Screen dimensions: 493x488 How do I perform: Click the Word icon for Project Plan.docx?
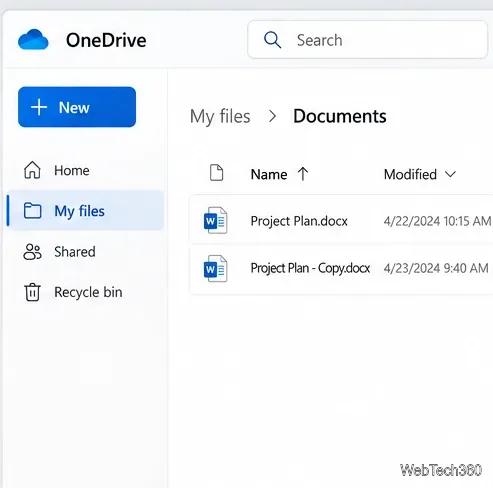tap(215, 220)
